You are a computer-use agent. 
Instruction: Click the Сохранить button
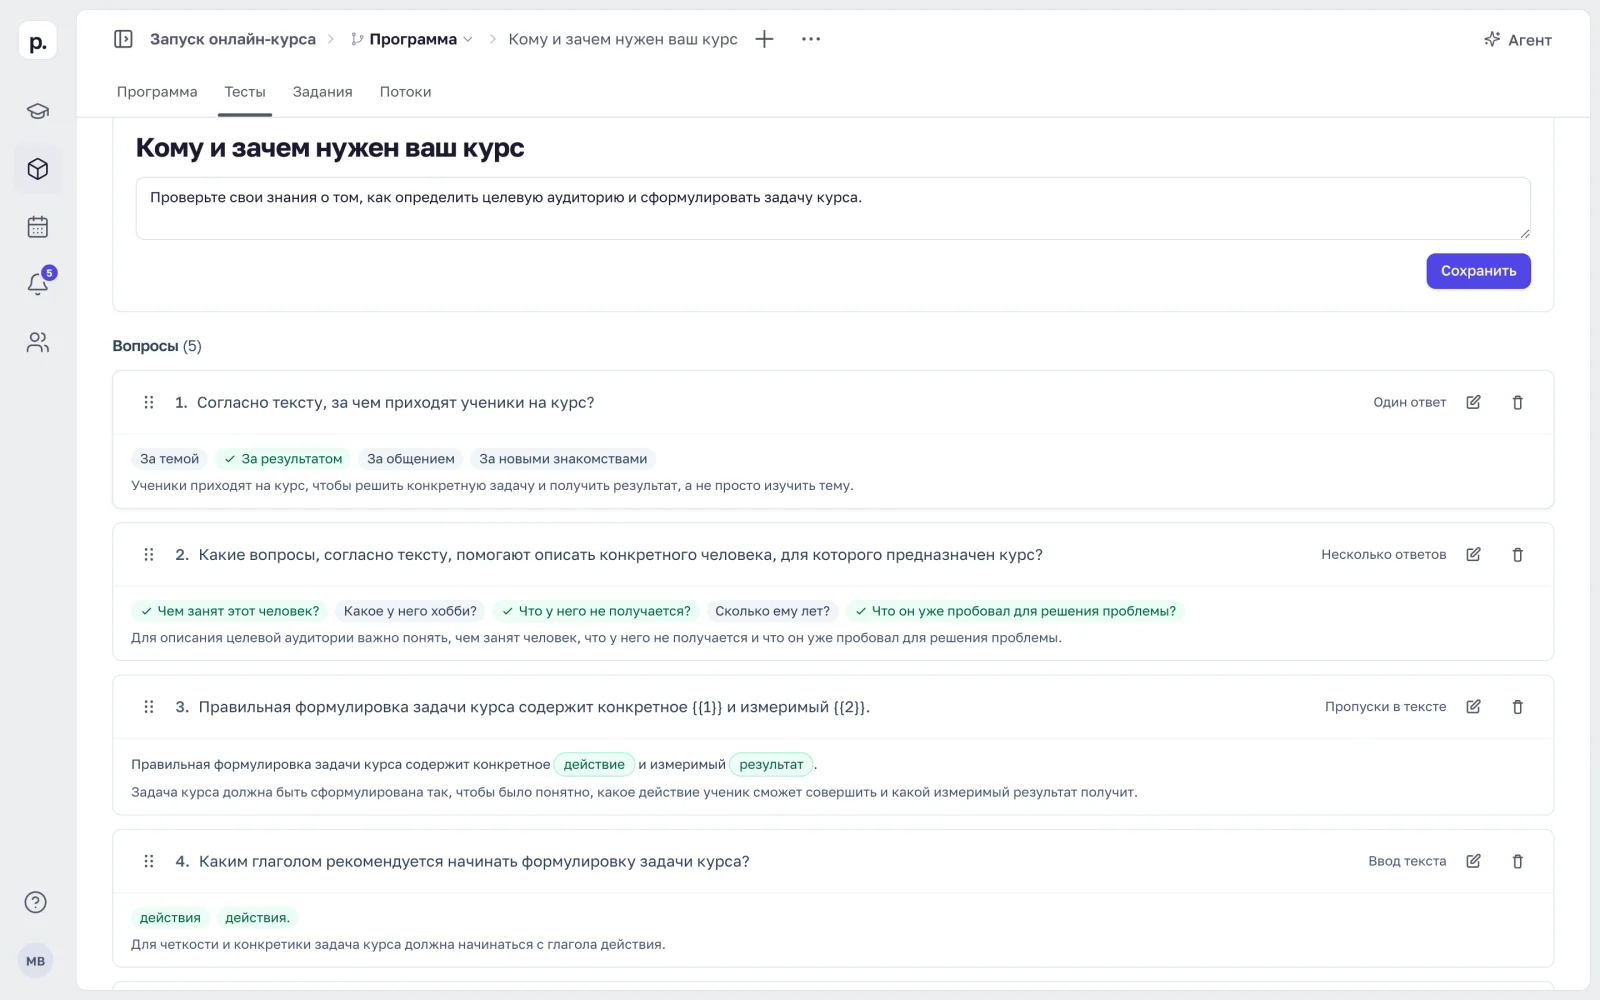tap(1478, 271)
